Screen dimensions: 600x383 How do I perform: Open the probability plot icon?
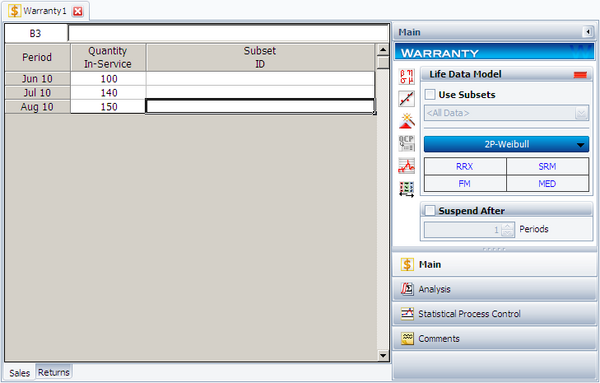click(x=406, y=99)
